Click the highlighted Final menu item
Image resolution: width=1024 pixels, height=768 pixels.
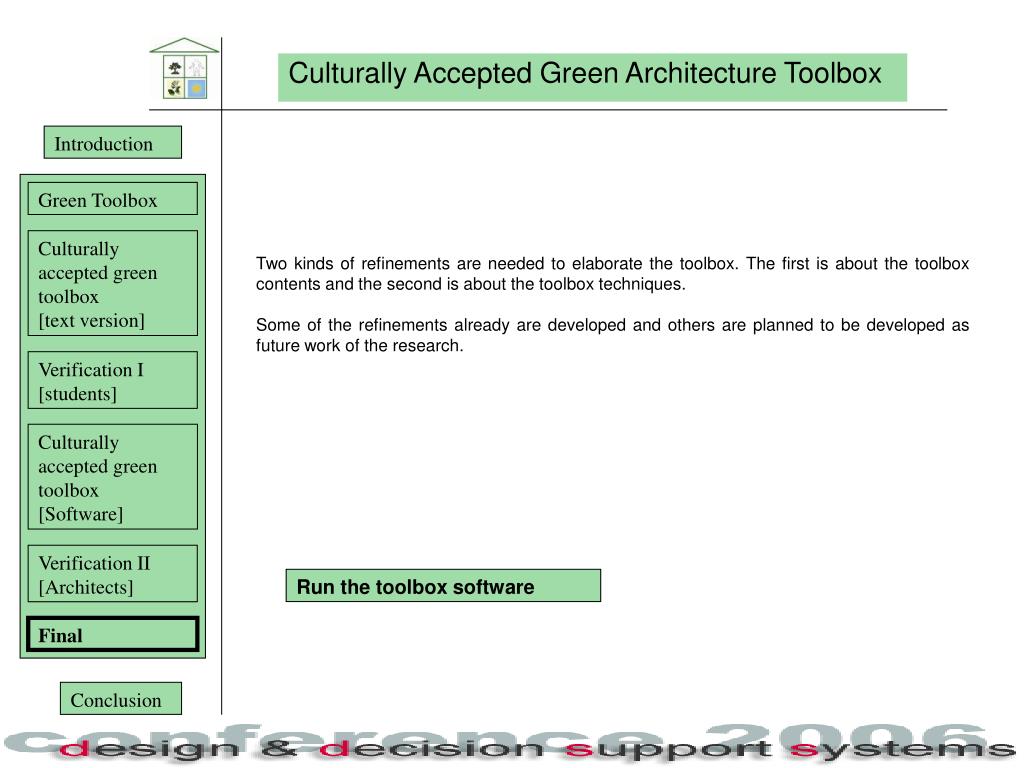[x=112, y=634]
